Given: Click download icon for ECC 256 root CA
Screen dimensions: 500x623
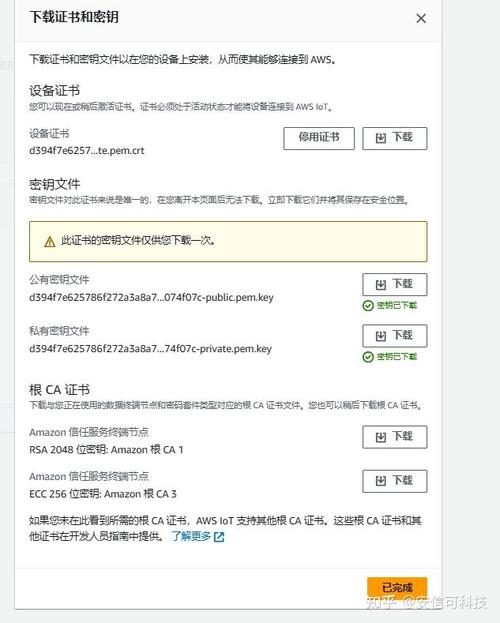Looking at the screenshot, I should coord(381,482).
